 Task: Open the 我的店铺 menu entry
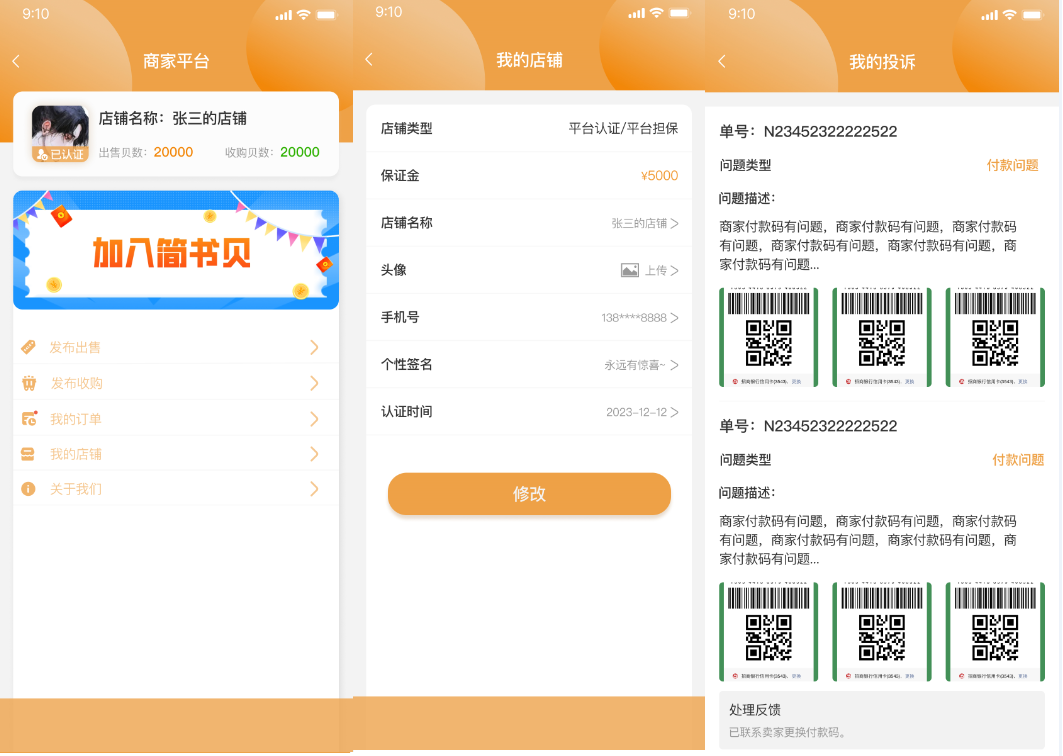coord(176,454)
